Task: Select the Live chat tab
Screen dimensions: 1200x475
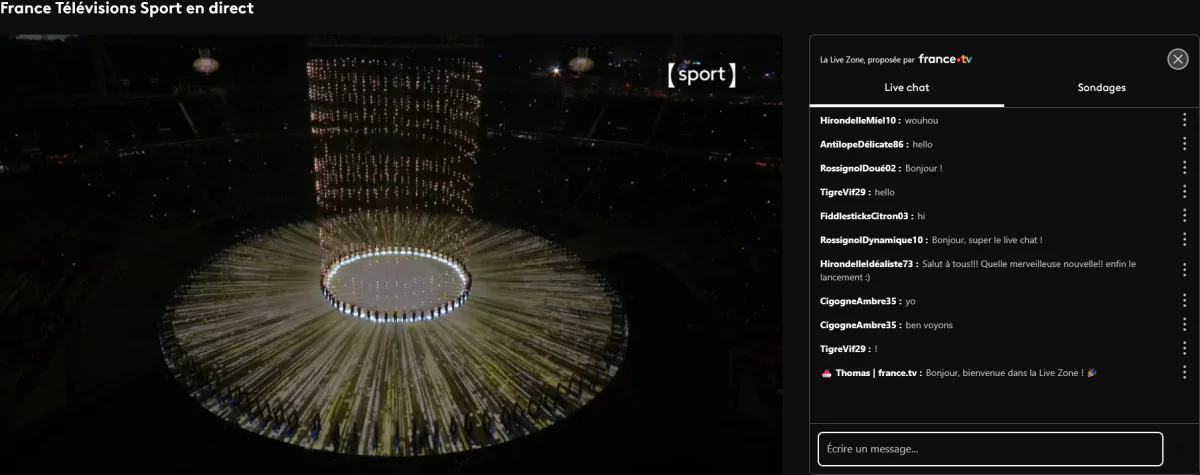Action: tap(906, 88)
